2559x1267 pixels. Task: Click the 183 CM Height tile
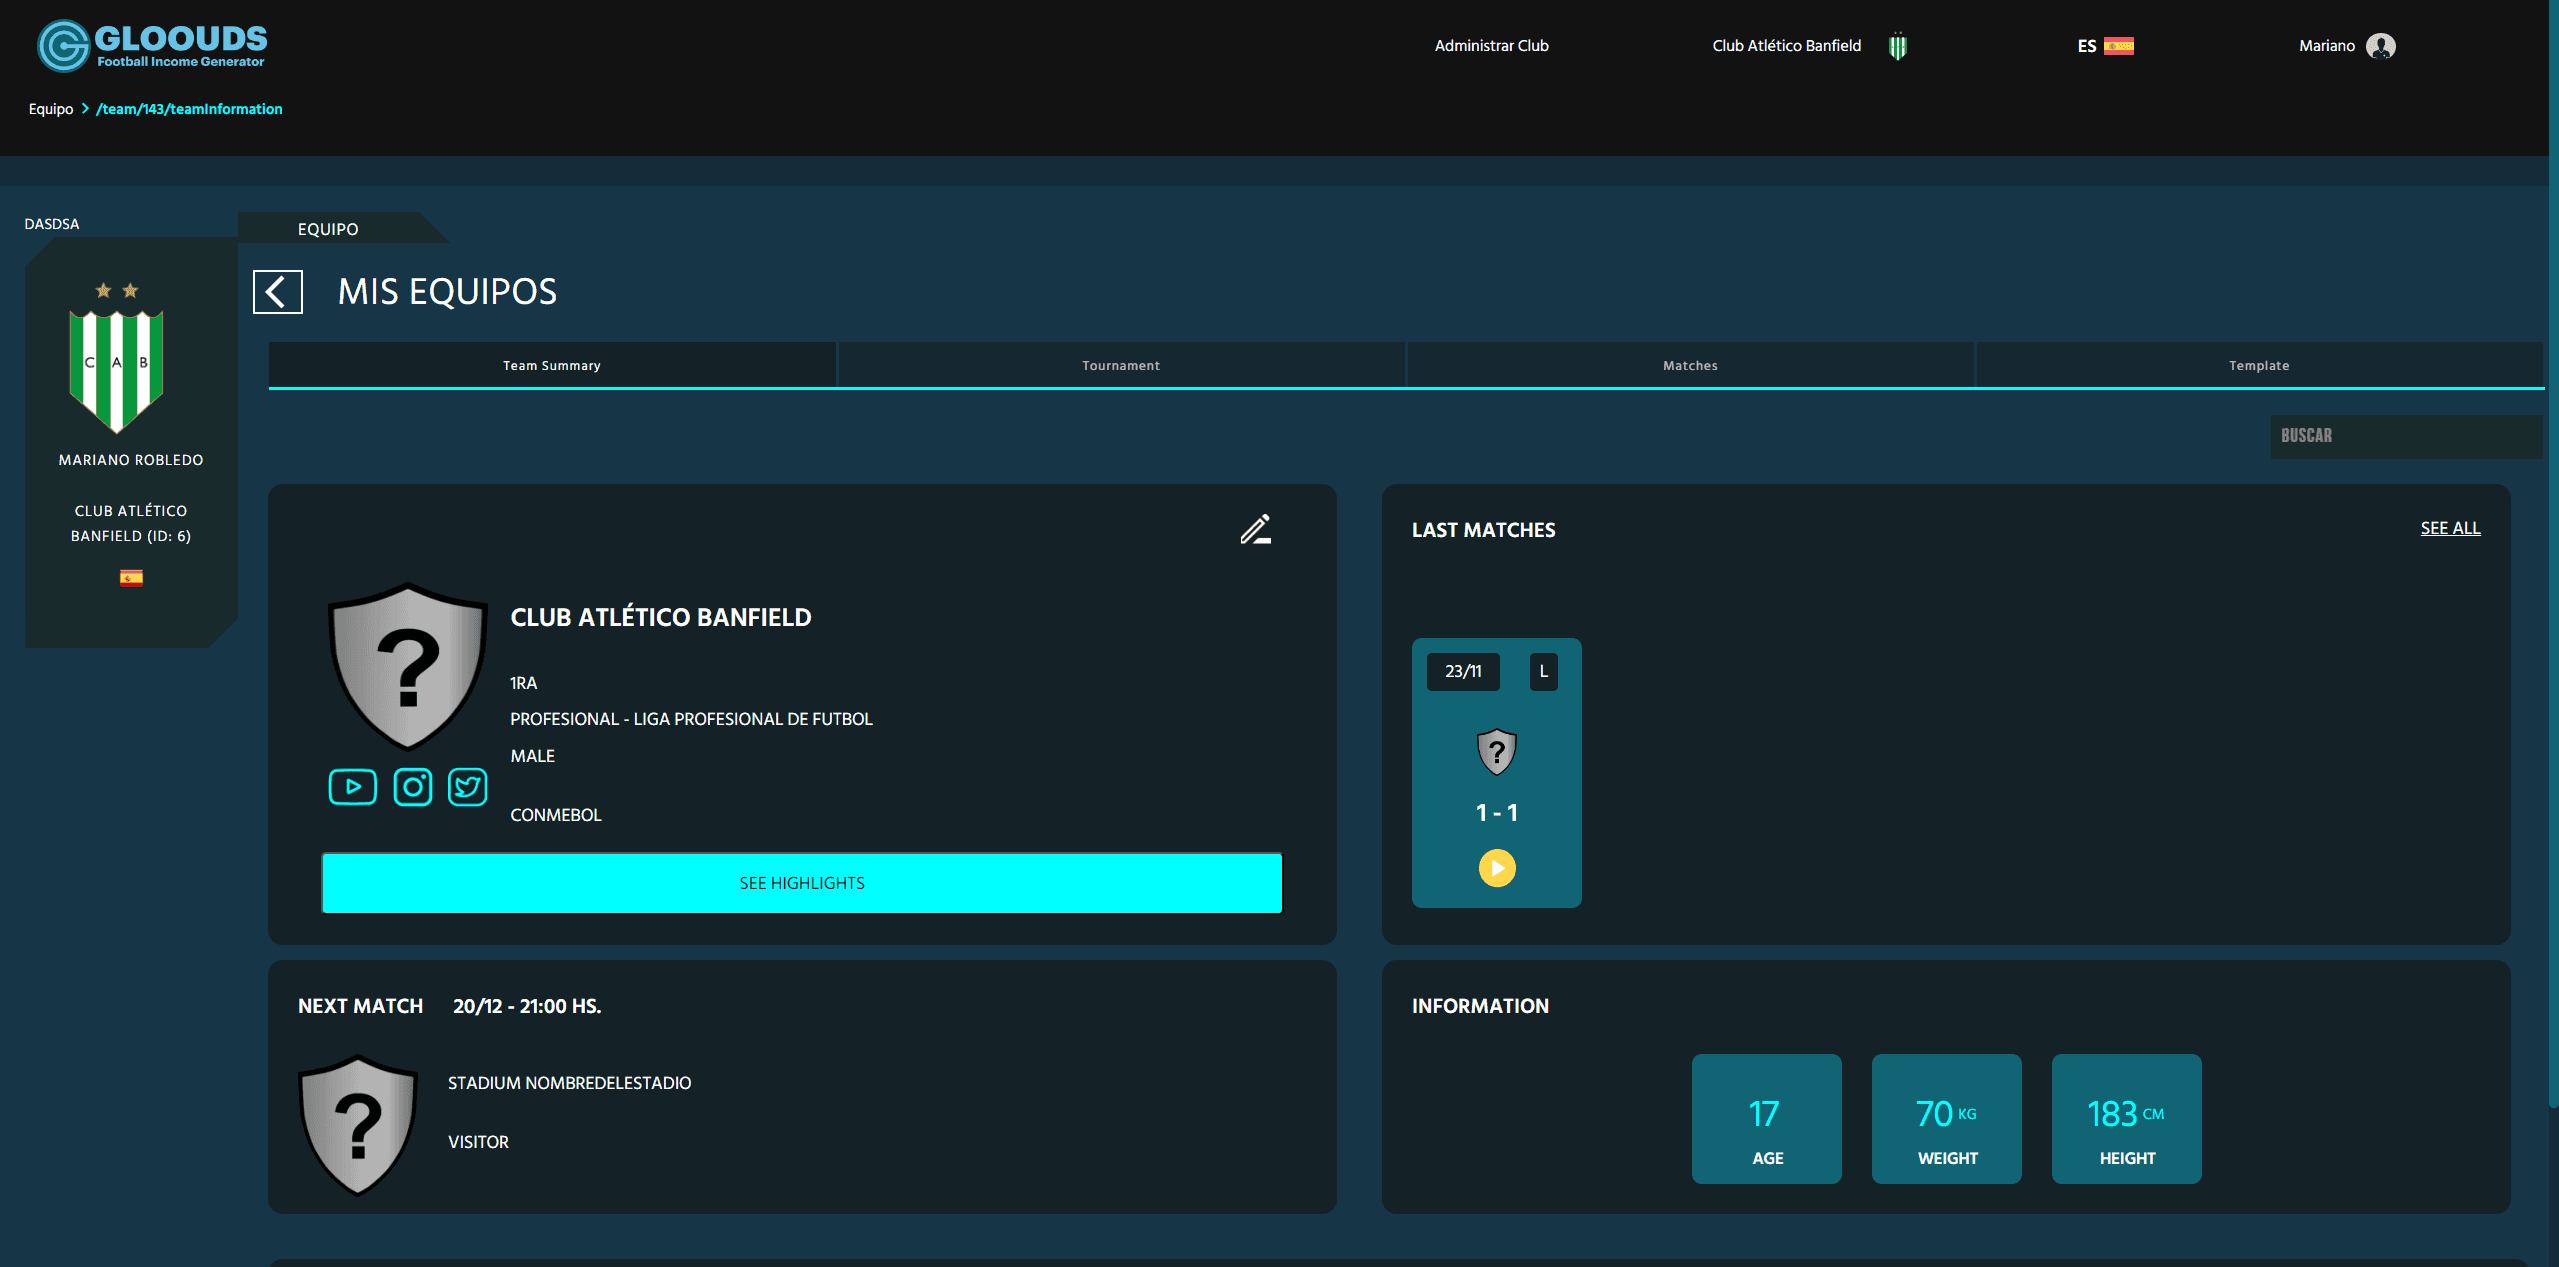(x=2127, y=1119)
